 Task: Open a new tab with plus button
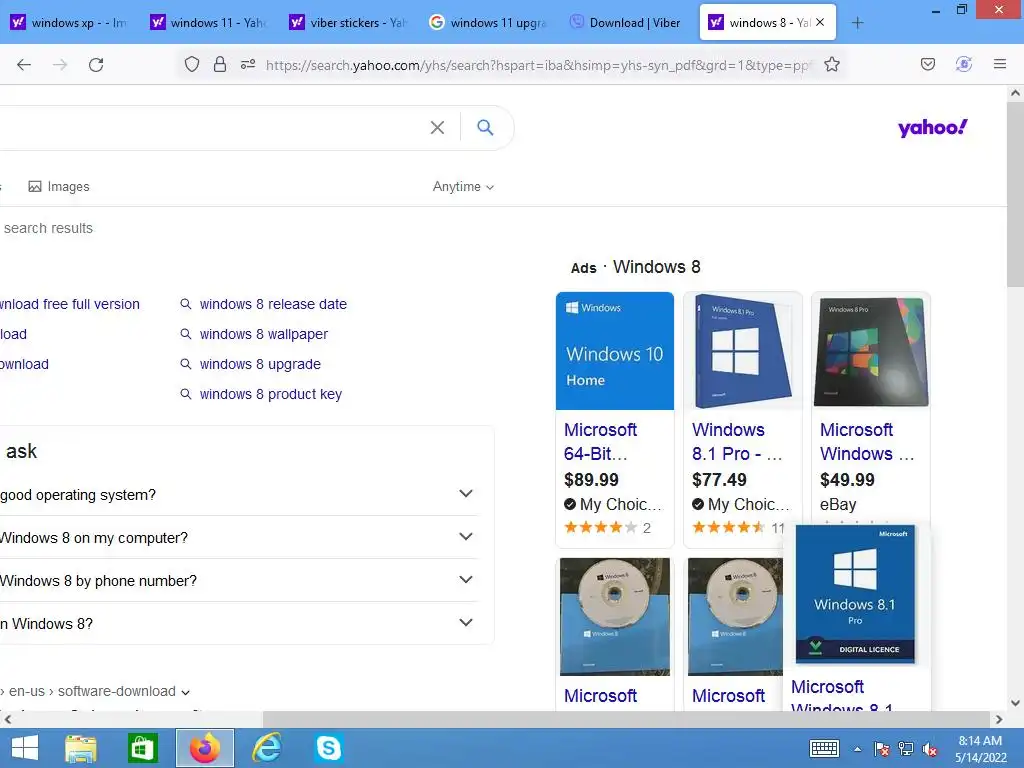click(x=857, y=23)
